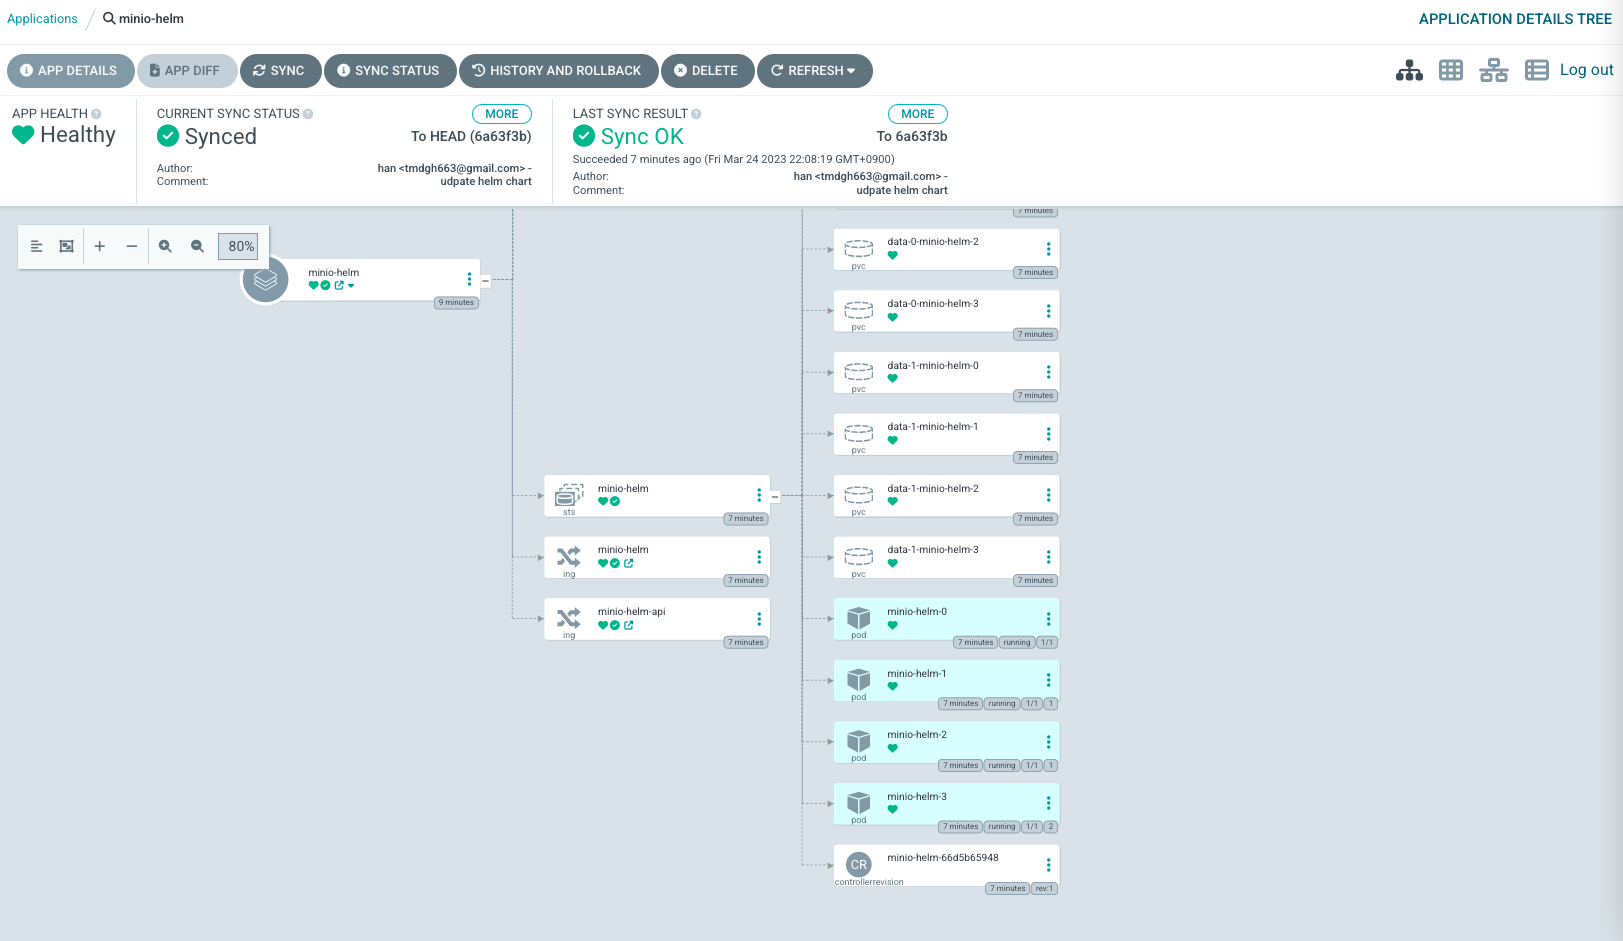This screenshot has width=1623, height=941.
Task: Open kebab menu on data-0-minio-helm-3
Action: point(1049,311)
